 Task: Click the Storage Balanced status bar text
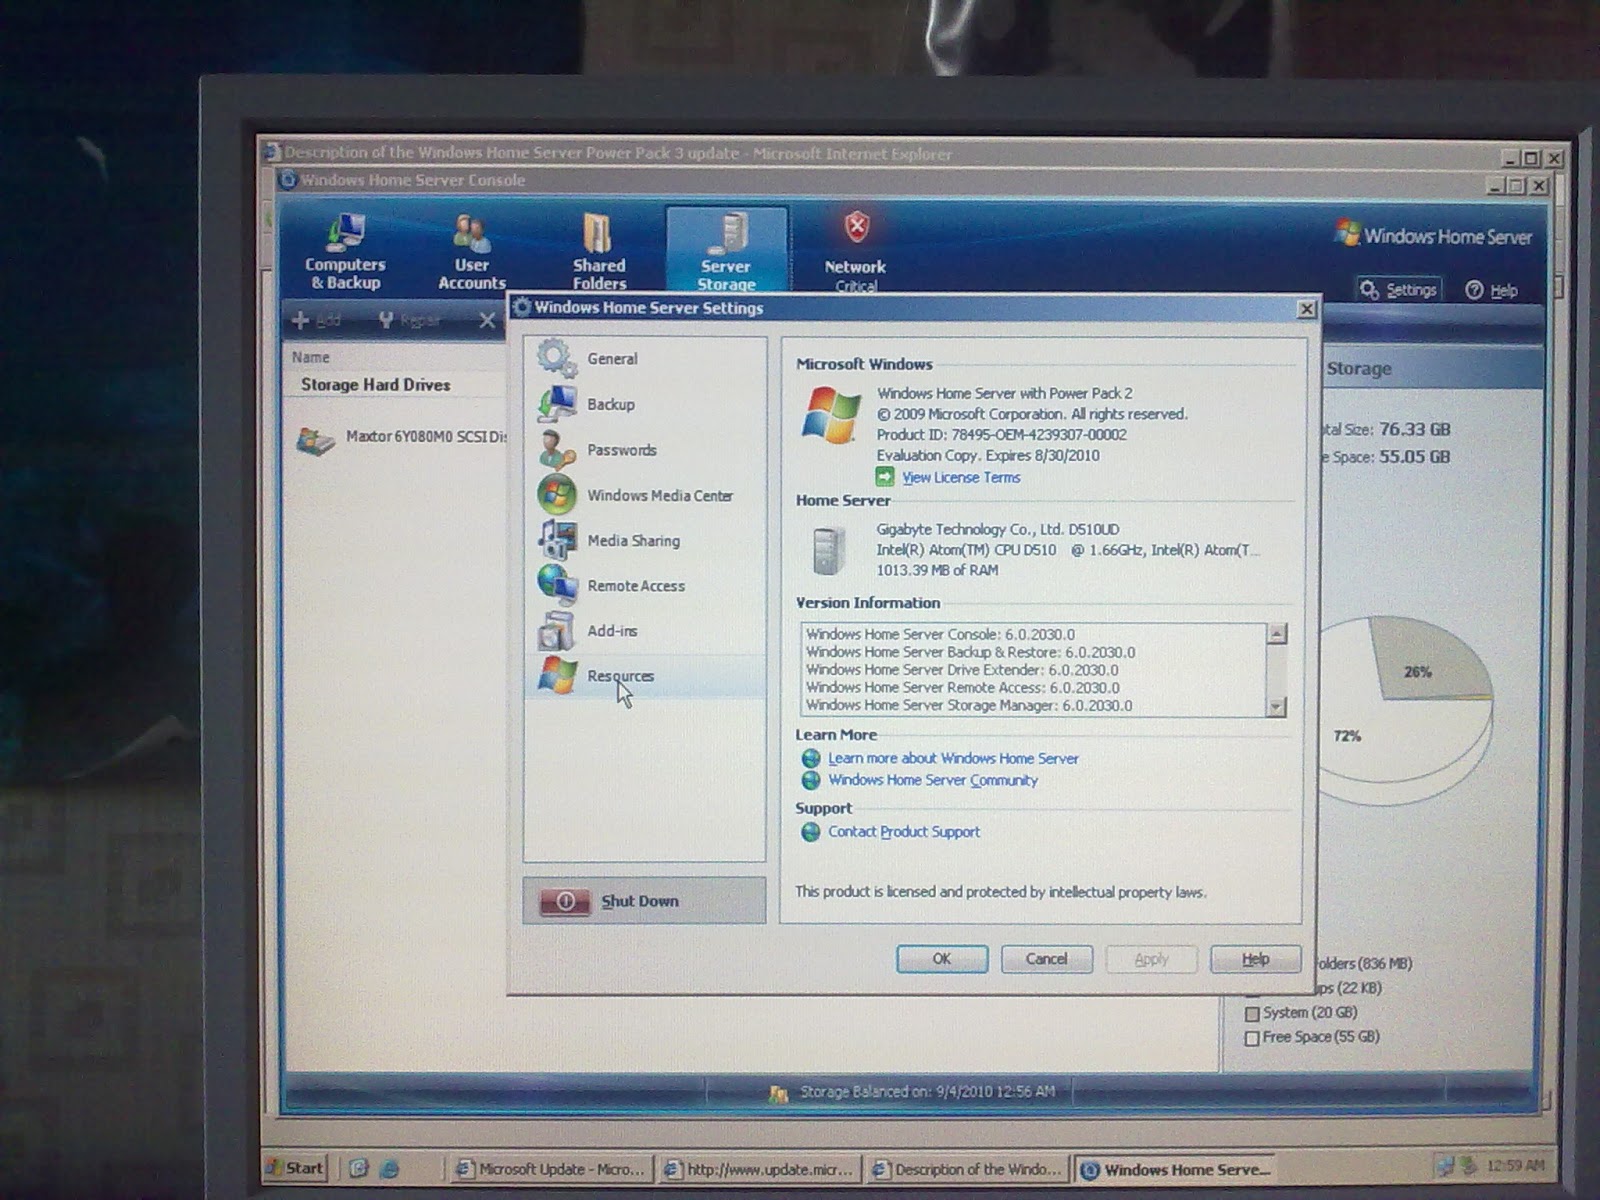[927, 1092]
